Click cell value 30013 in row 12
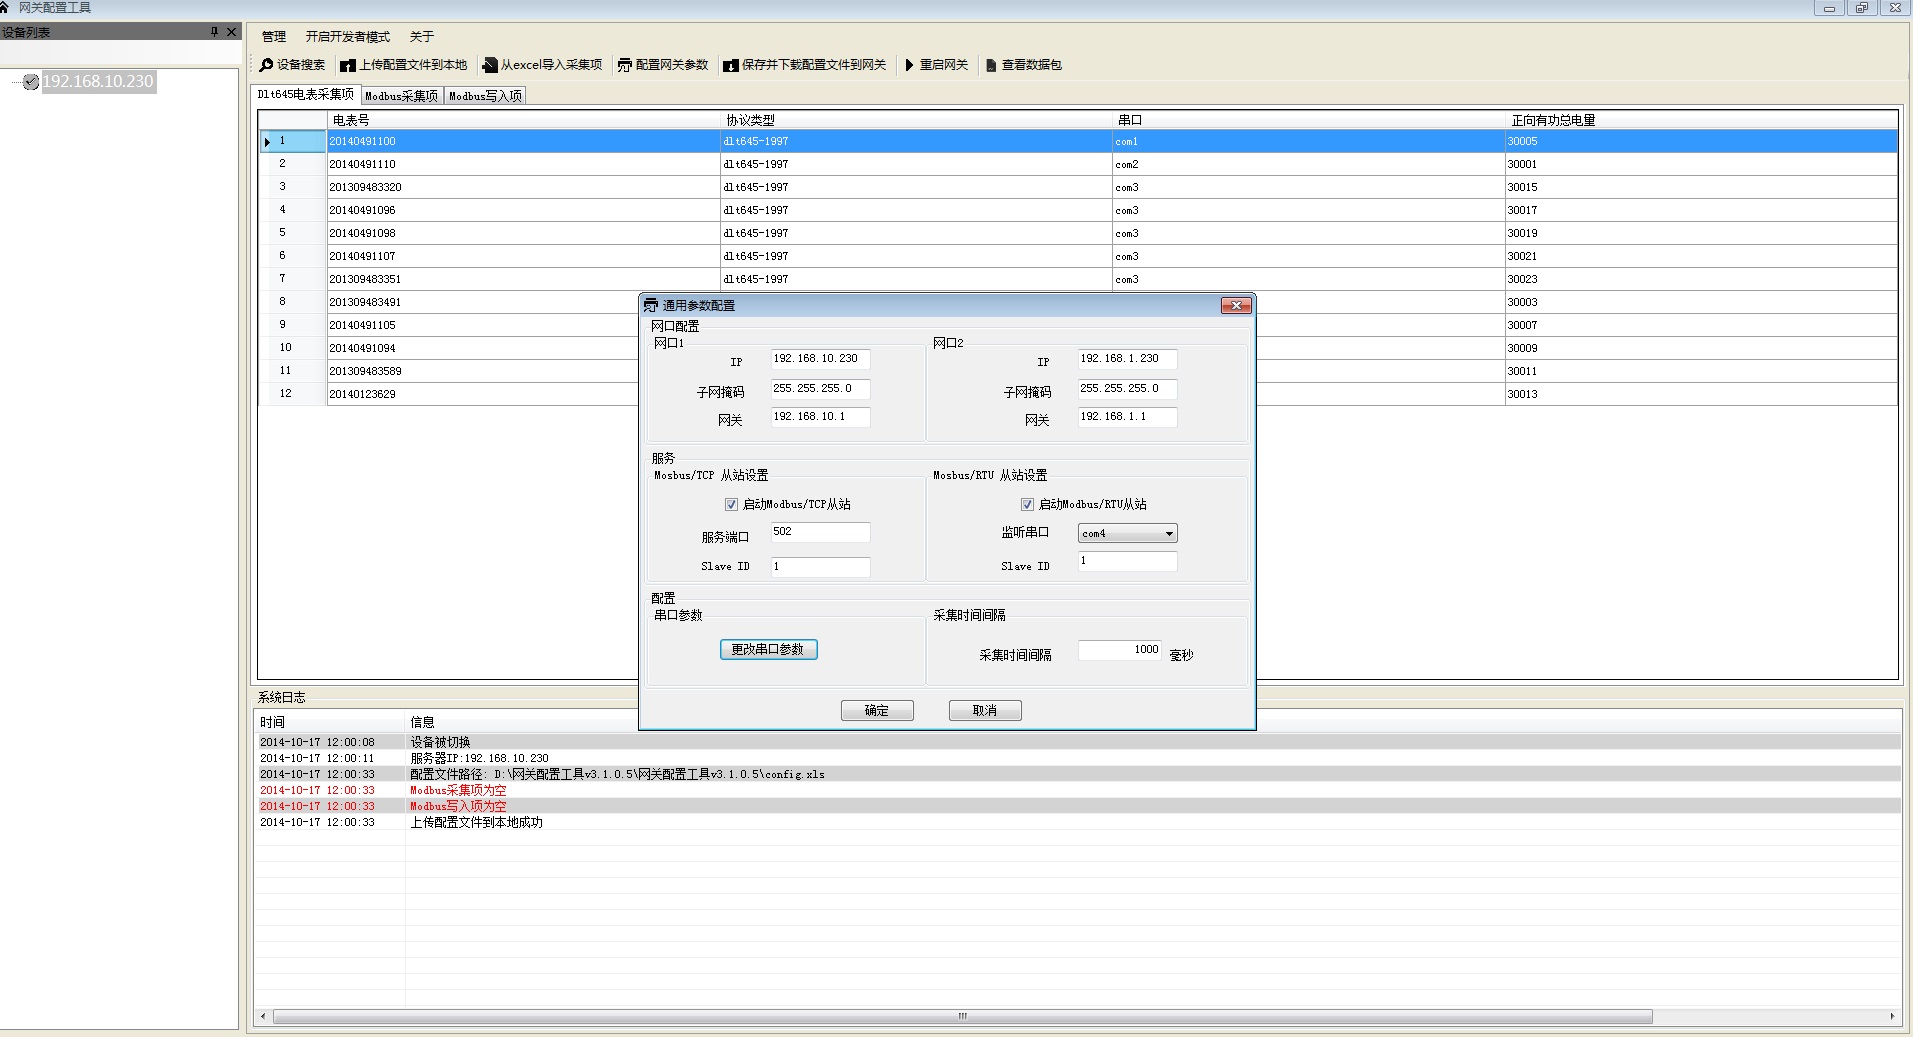1913x1037 pixels. [x=1701, y=394]
